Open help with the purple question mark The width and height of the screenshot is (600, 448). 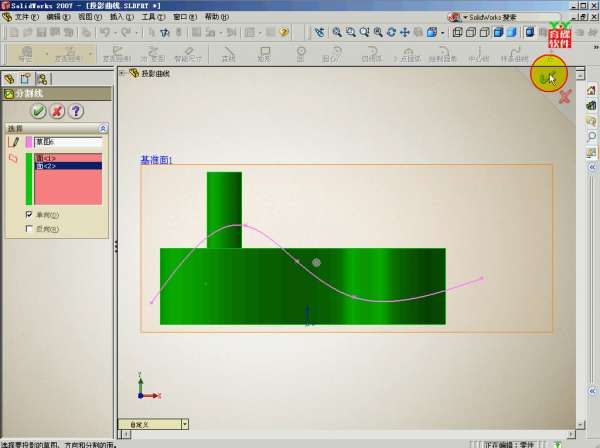point(75,111)
